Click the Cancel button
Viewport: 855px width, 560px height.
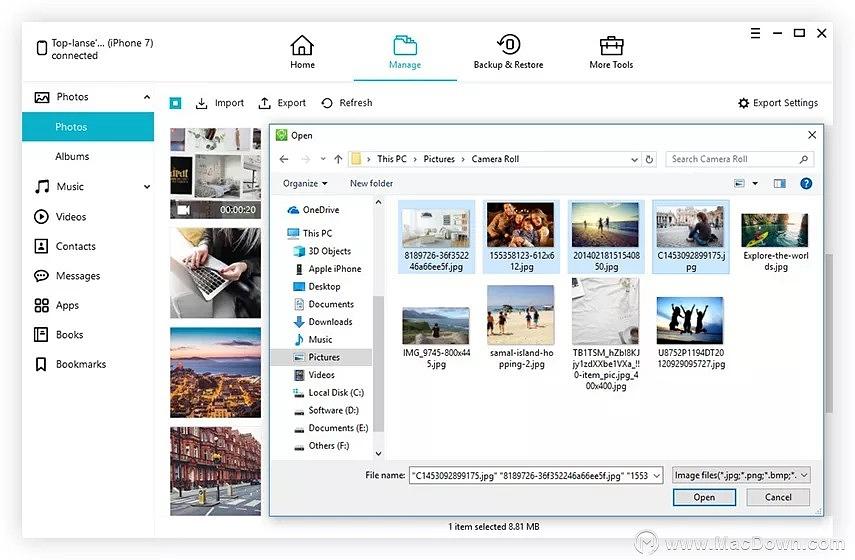tap(778, 497)
